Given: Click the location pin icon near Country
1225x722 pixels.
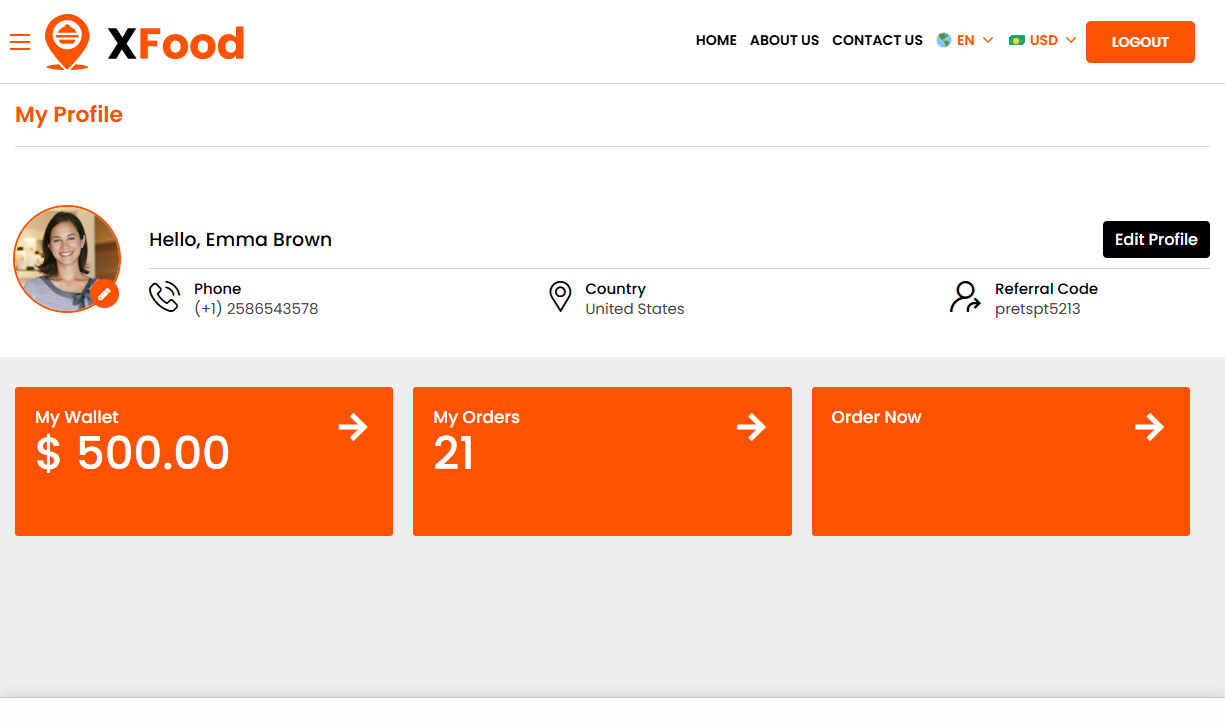Looking at the screenshot, I should click(x=560, y=297).
